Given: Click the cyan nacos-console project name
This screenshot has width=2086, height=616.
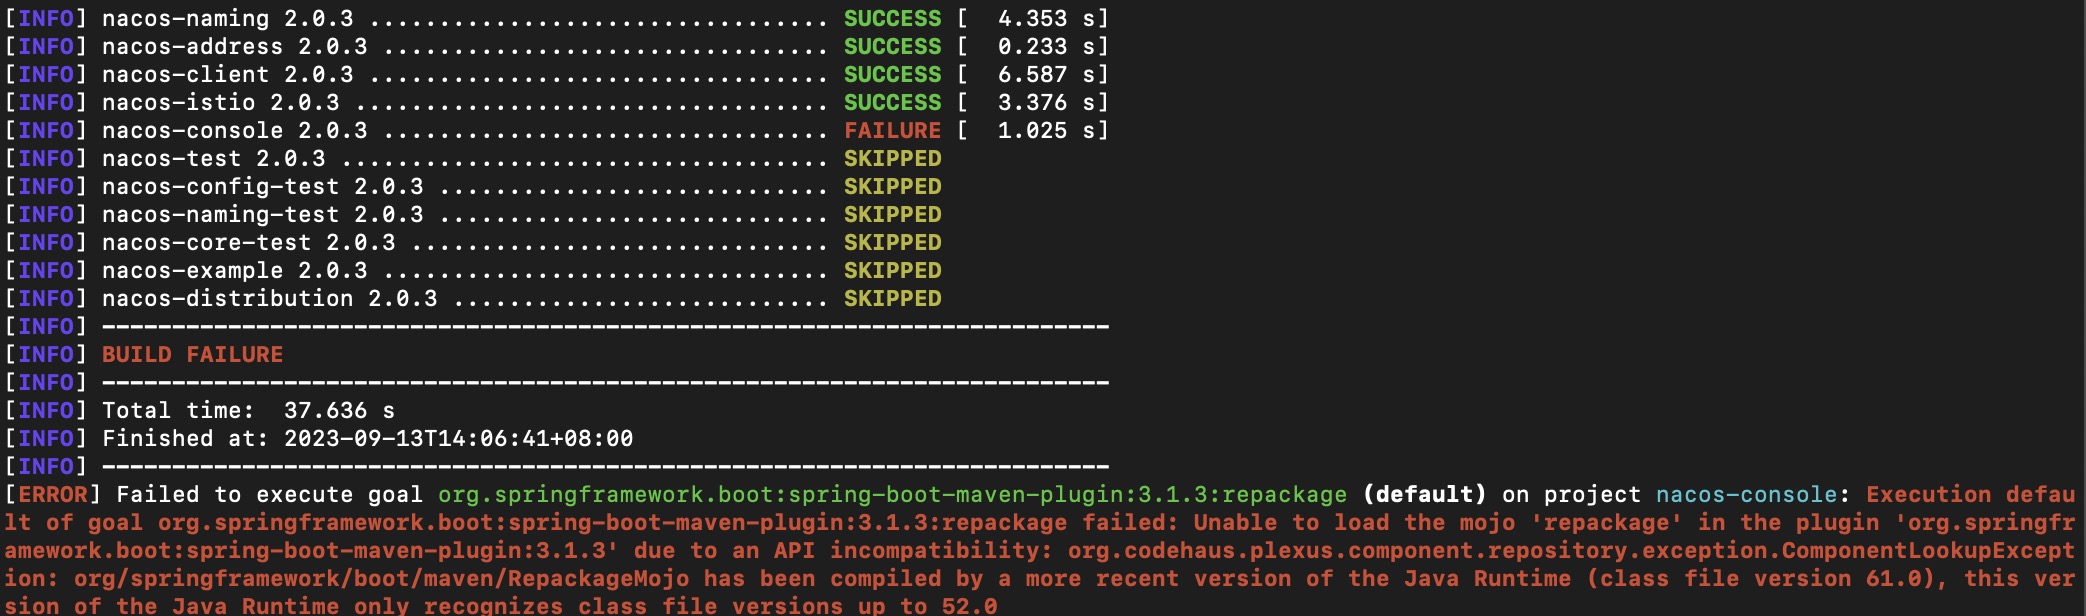Looking at the screenshot, I should tap(1746, 495).
